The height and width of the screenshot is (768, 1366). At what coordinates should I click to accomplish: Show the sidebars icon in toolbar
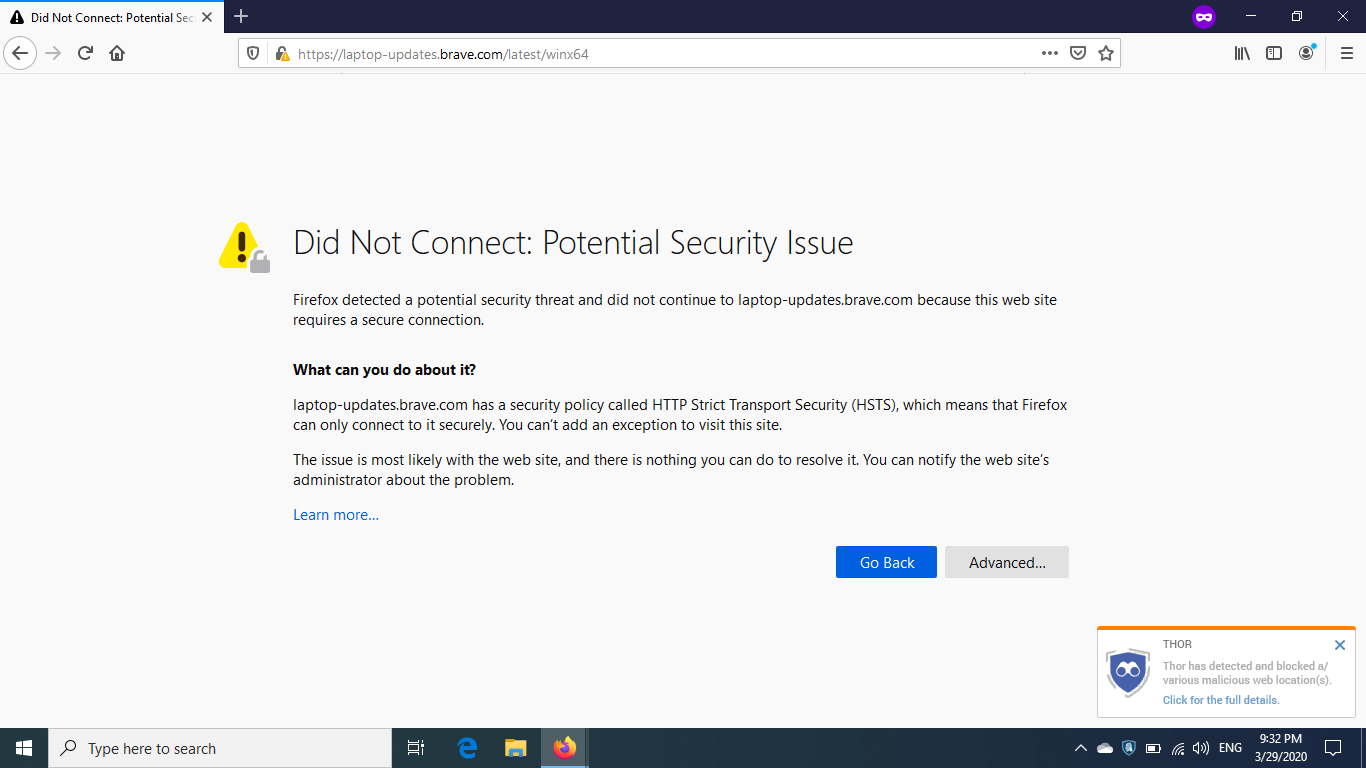click(x=1274, y=54)
